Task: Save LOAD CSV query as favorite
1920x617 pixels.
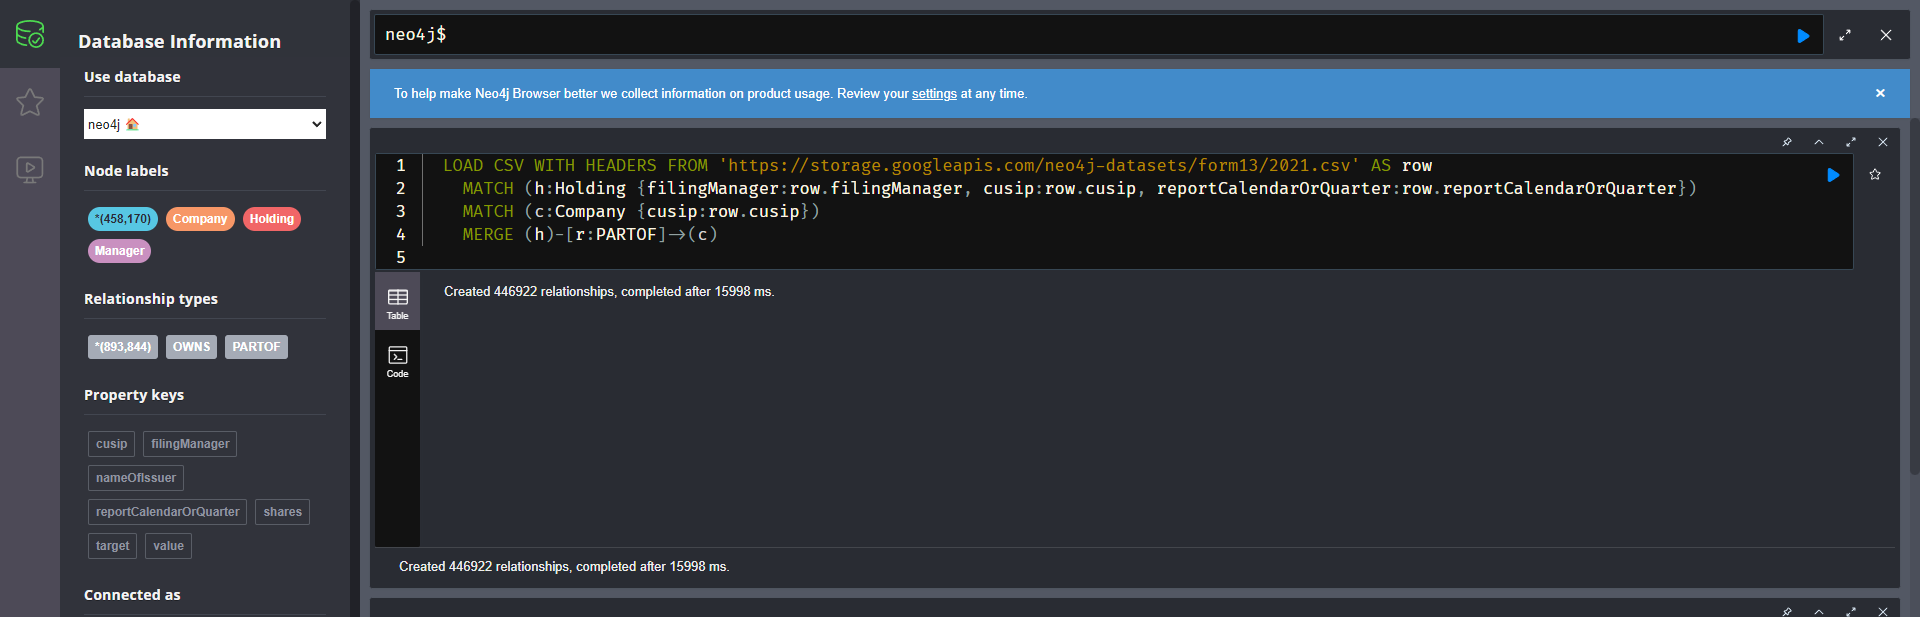Action: point(1875,174)
